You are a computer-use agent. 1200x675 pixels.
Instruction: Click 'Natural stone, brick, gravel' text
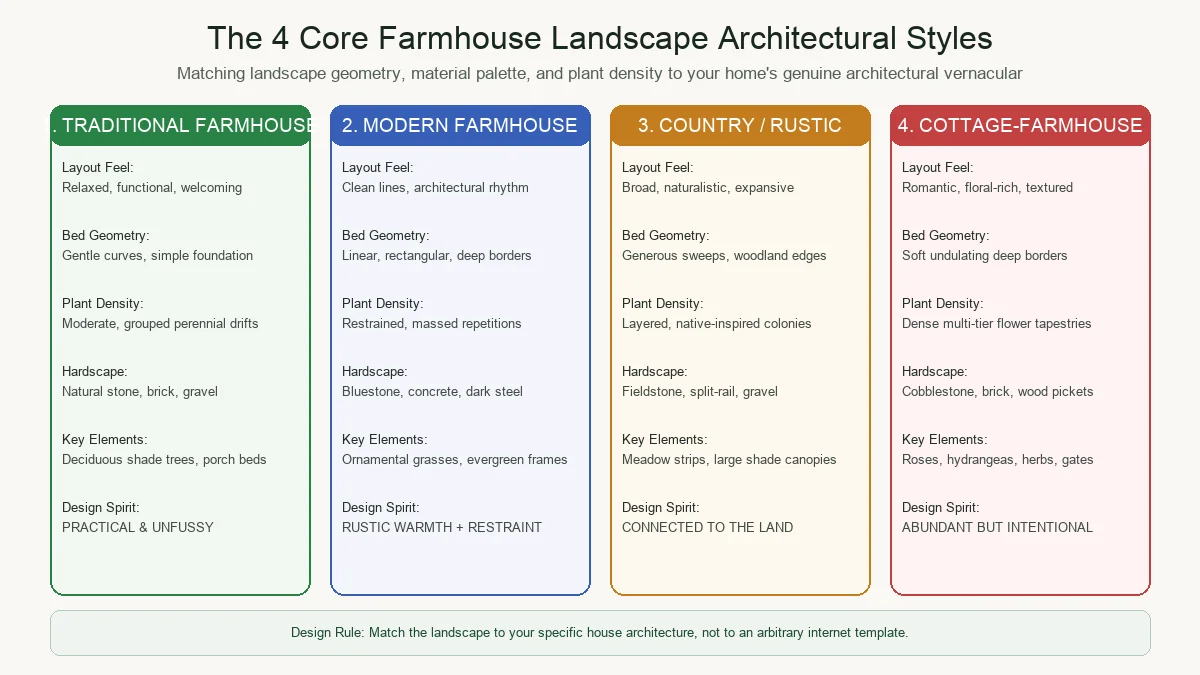click(x=140, y=391)
